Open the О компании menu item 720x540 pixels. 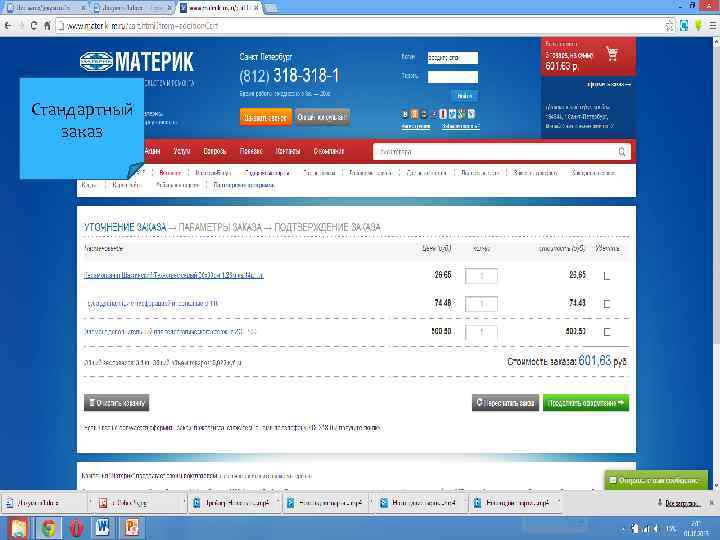pos(329,151)
